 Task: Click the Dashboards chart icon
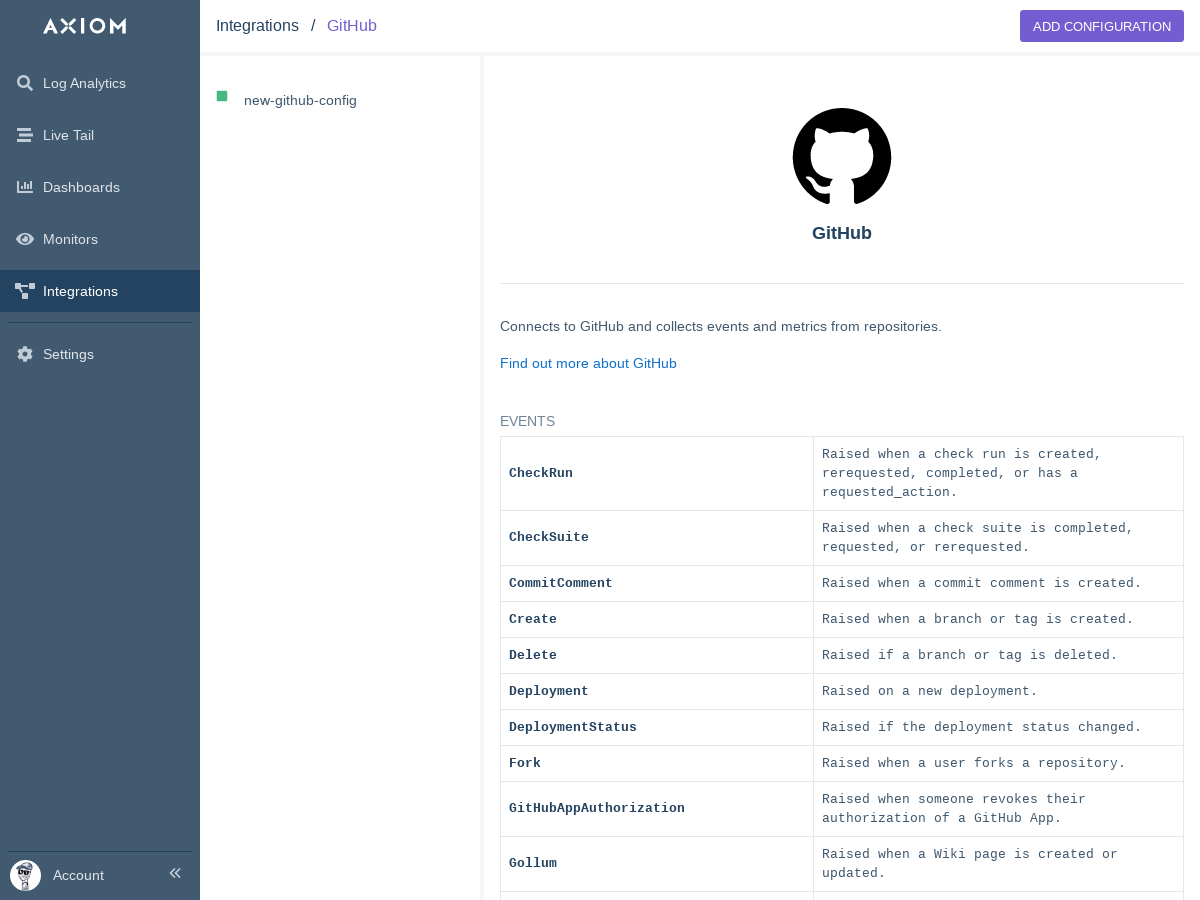(x=25, y=187)
